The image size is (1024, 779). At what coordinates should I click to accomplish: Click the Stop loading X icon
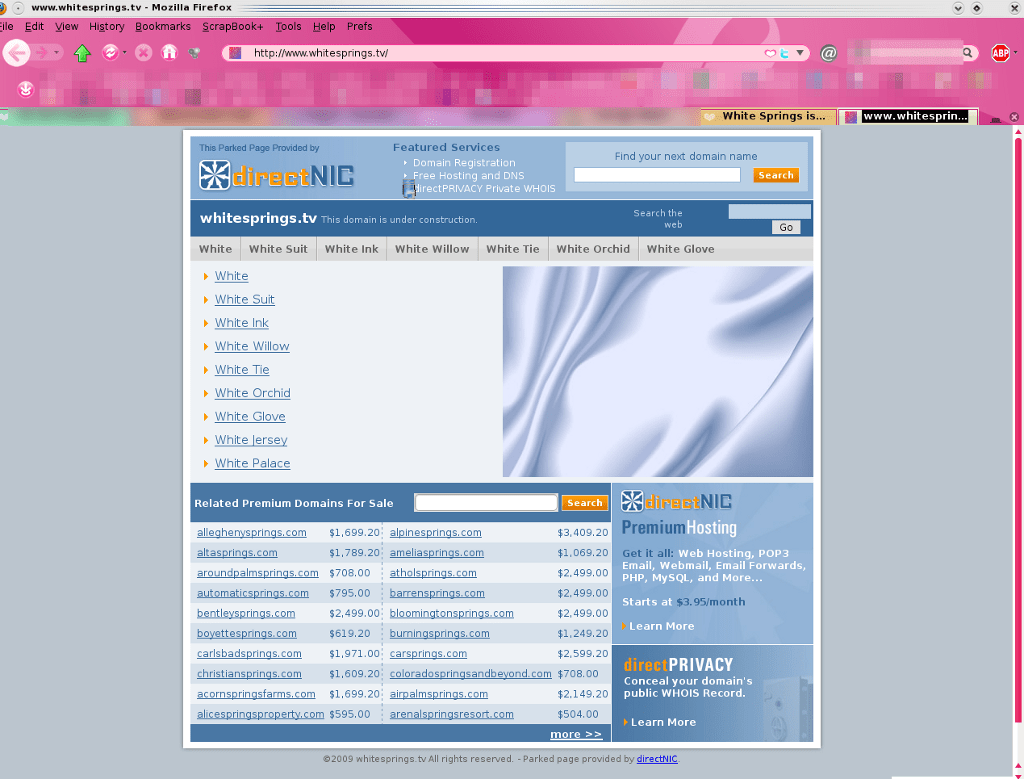(144, 52)
